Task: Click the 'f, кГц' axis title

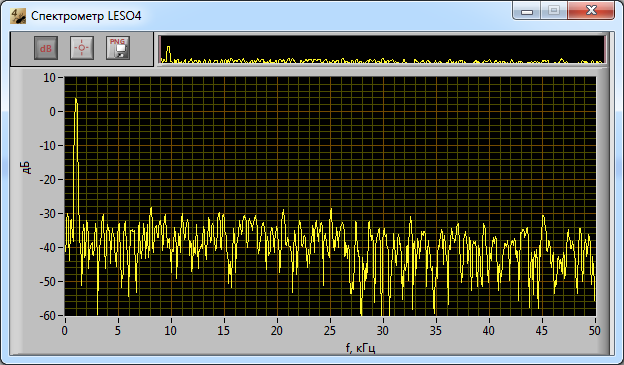Action: (361, 348)
